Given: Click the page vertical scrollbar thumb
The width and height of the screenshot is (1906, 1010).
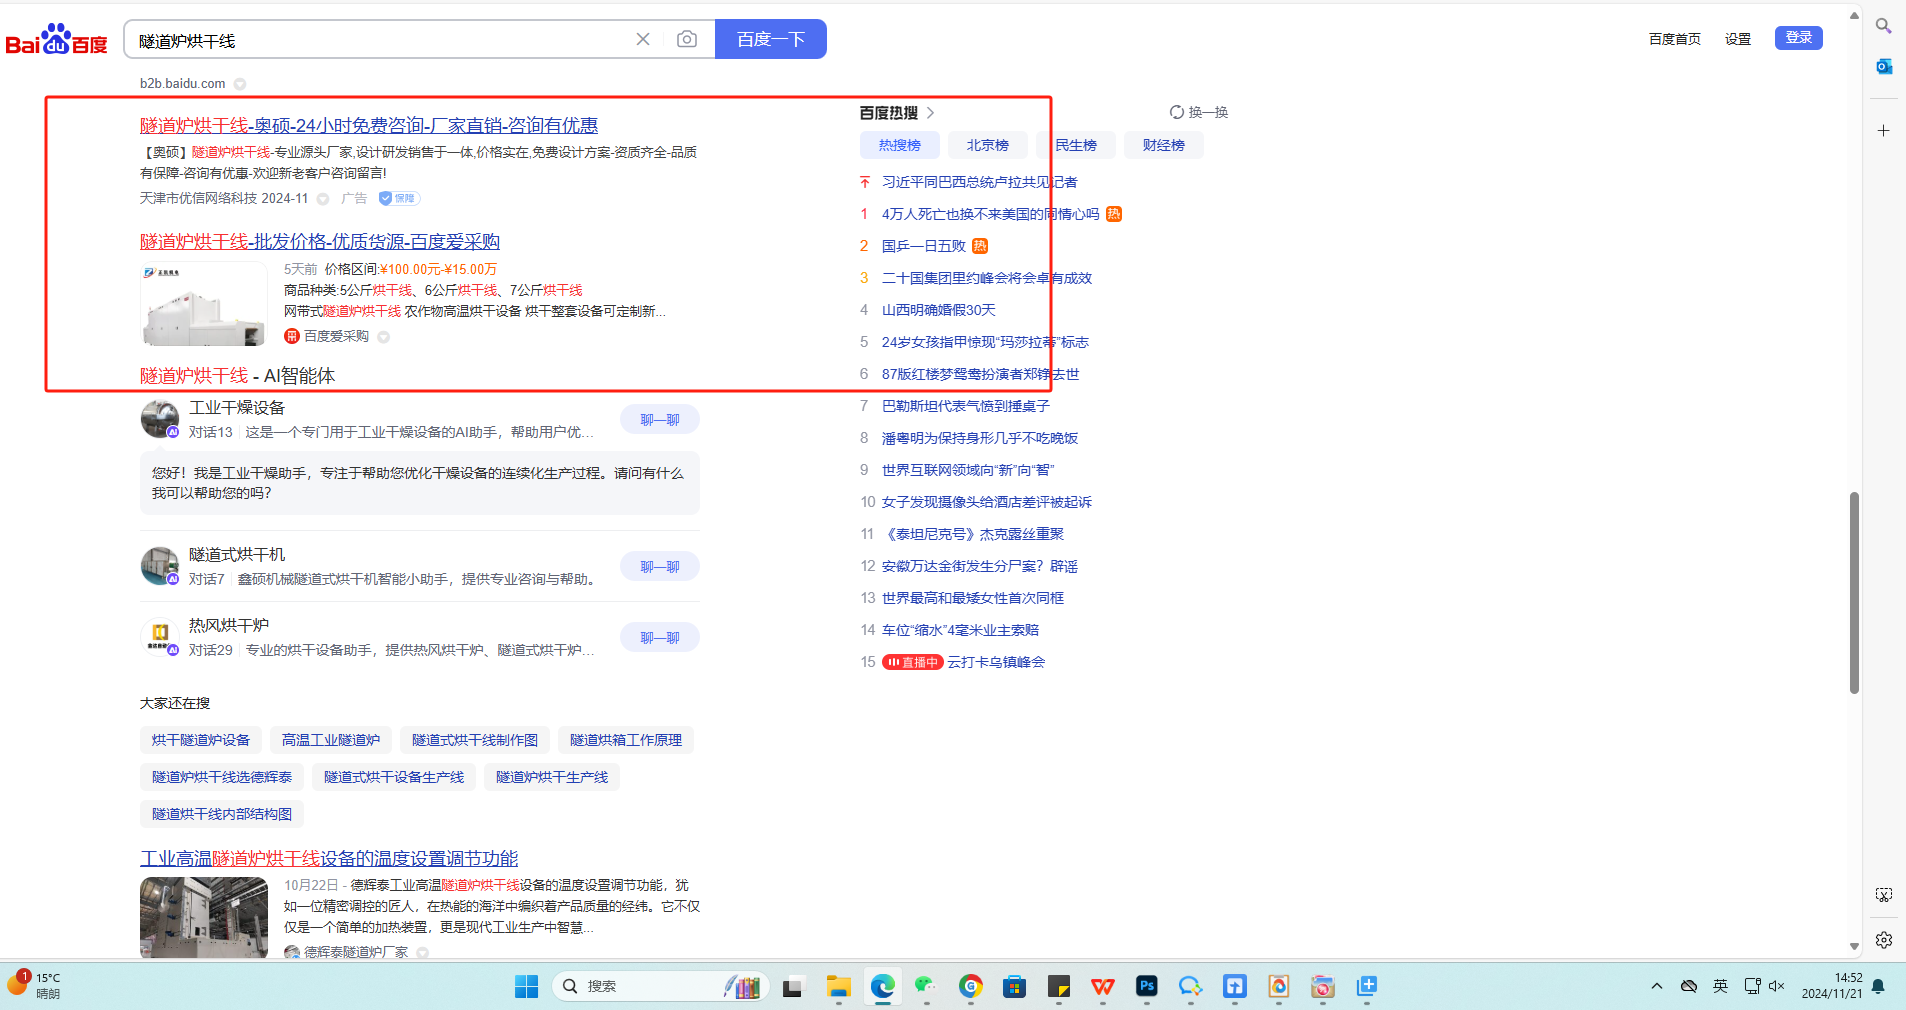Looking at the screenshot, I should (1853, 592).
